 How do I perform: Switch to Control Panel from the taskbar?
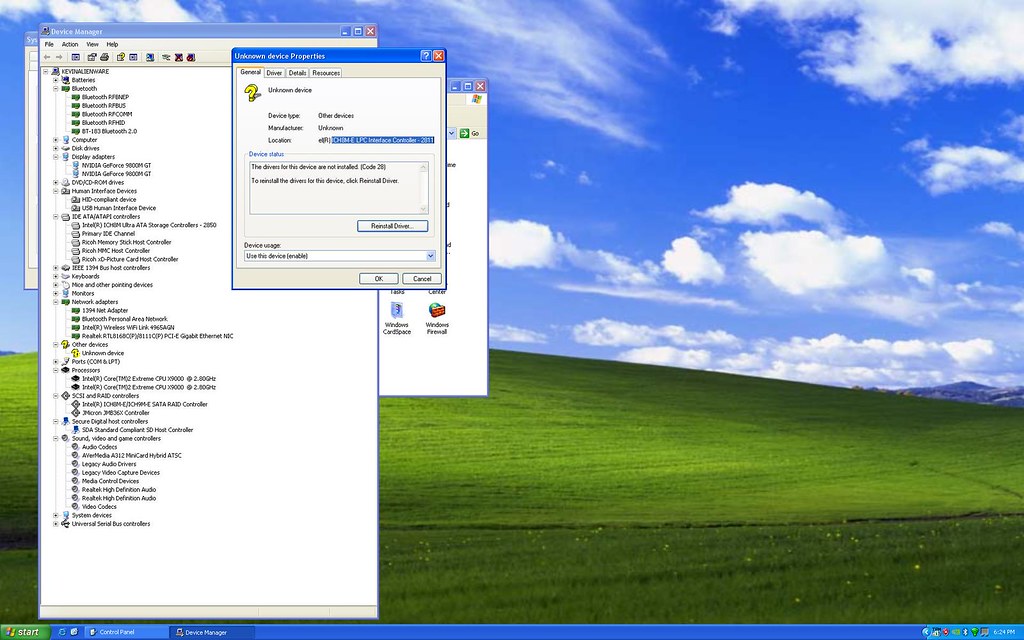[x=125, y=632]
